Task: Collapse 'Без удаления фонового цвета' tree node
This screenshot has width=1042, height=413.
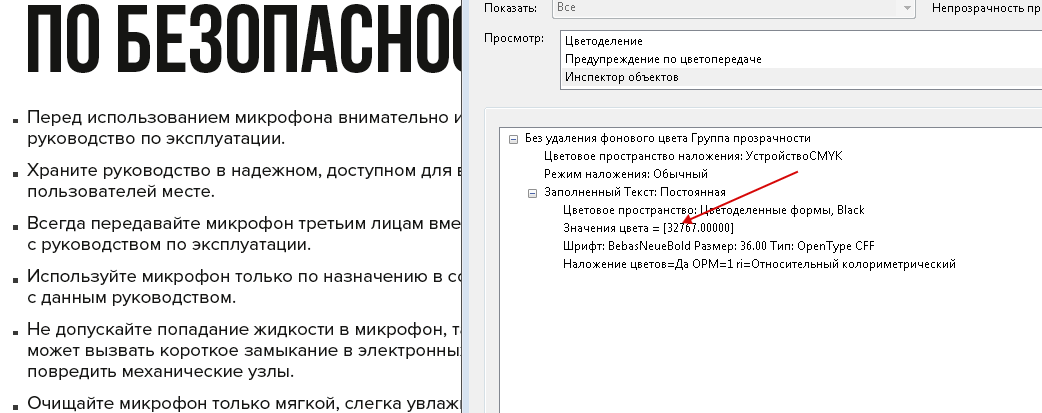Action: (513, 139)
